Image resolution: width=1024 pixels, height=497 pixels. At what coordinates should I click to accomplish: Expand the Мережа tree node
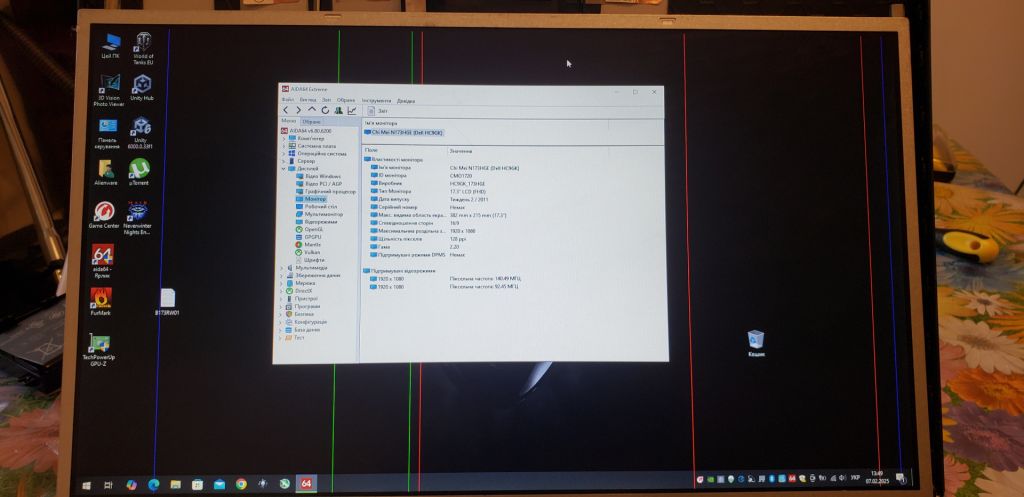(282, 283)
